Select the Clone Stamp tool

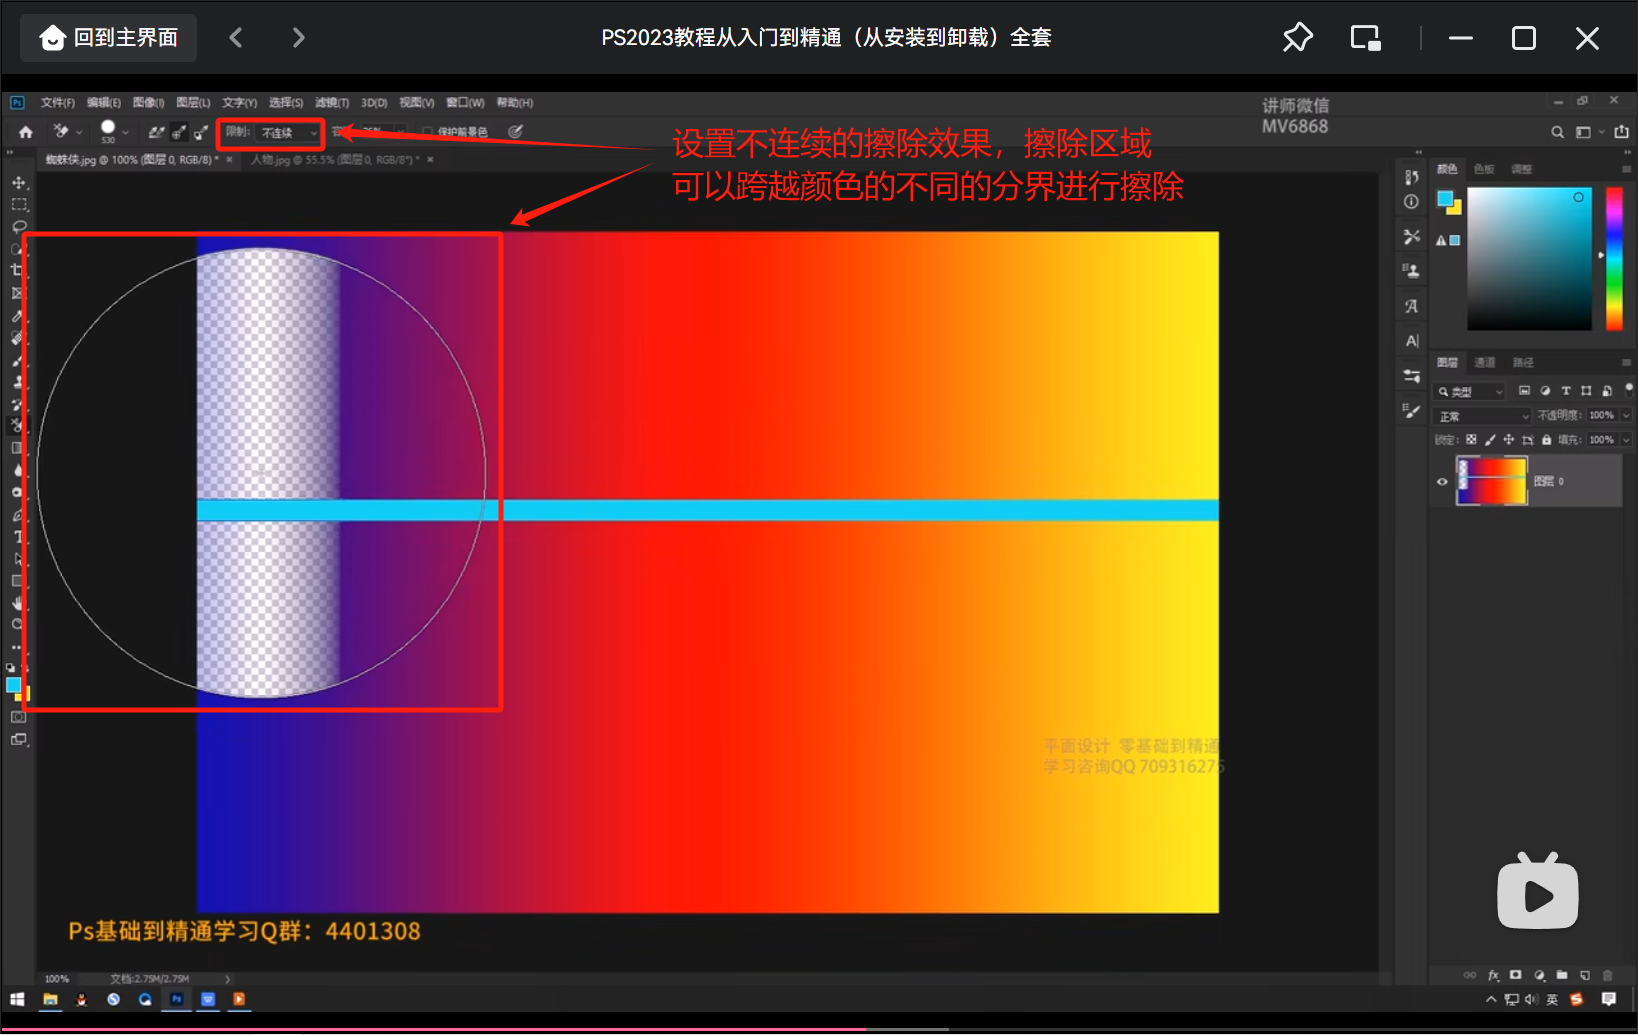tap(18, 382)
